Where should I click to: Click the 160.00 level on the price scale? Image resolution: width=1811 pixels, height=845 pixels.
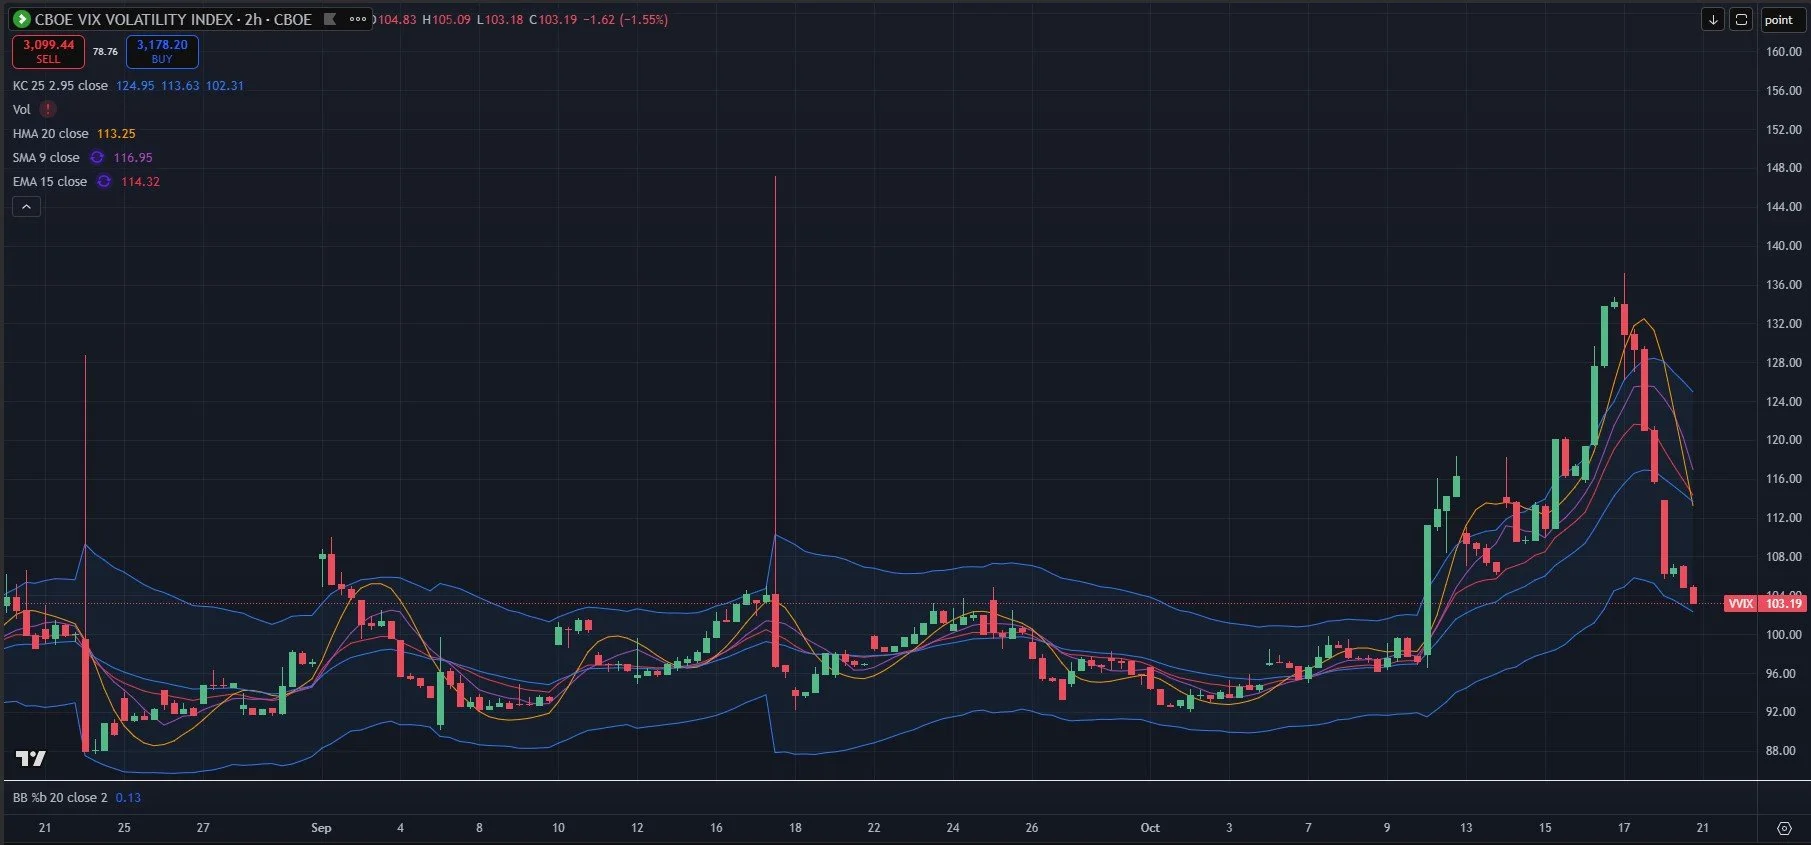(x=1783, y=52)
